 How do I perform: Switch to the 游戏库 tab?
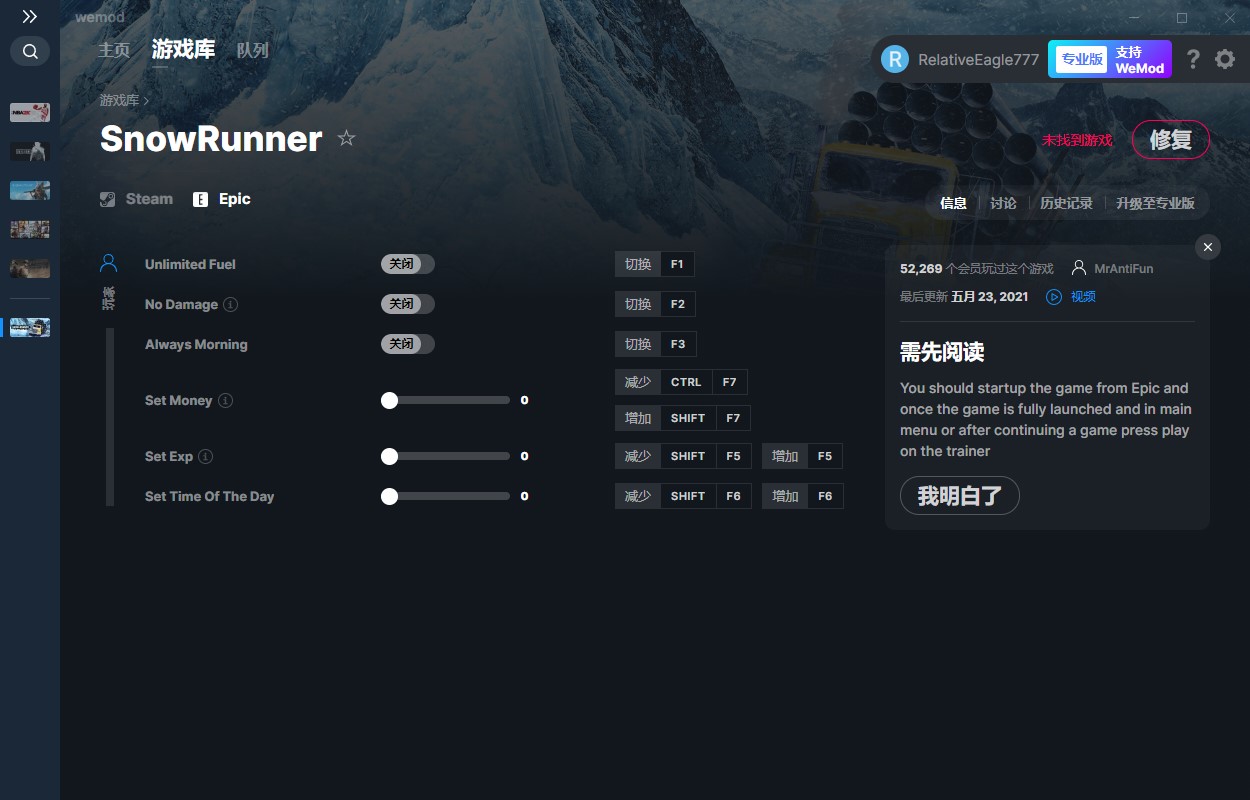pyautogui.click(x=183, y=50)
